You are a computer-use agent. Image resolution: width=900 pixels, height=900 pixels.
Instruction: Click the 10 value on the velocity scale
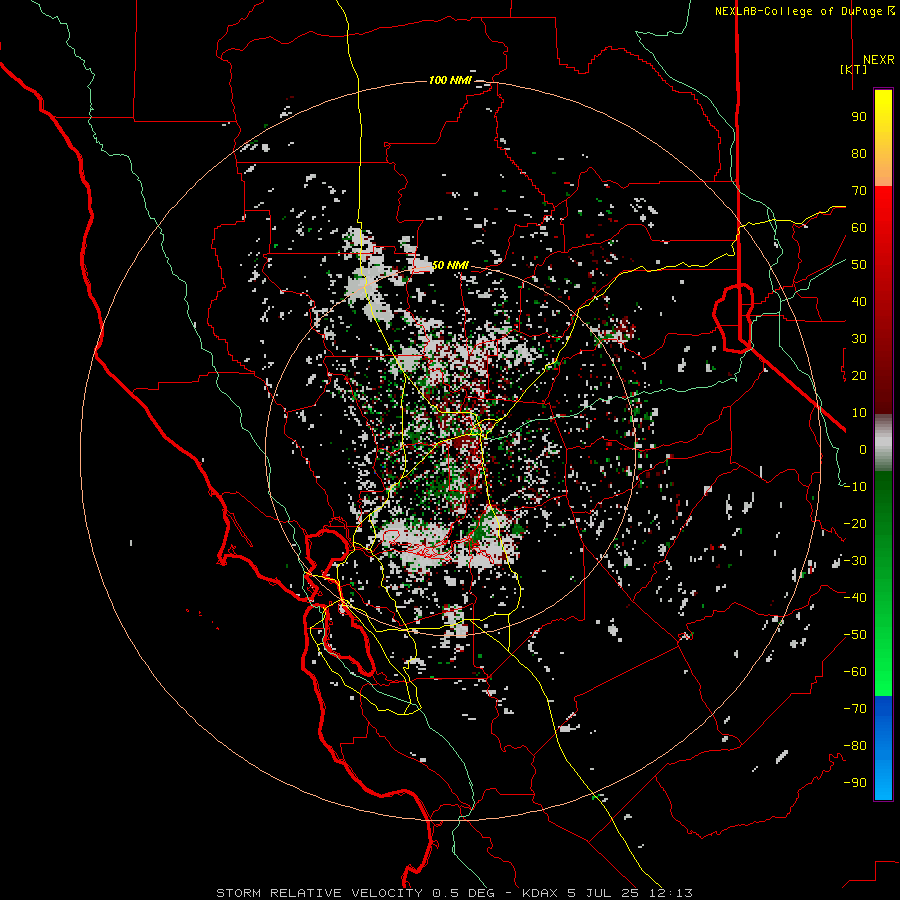pyautogui.click(x=859, y=413)
